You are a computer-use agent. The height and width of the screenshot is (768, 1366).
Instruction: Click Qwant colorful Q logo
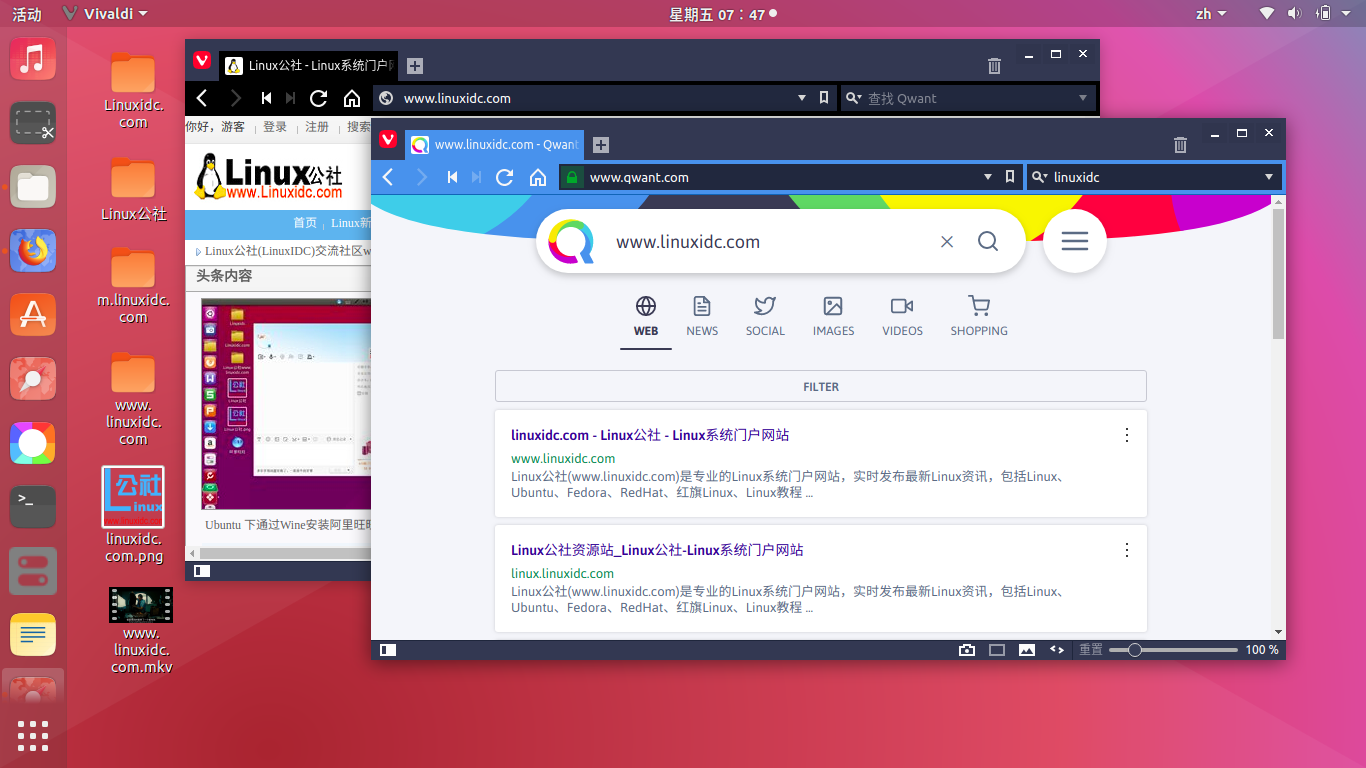tap(571, 242)
